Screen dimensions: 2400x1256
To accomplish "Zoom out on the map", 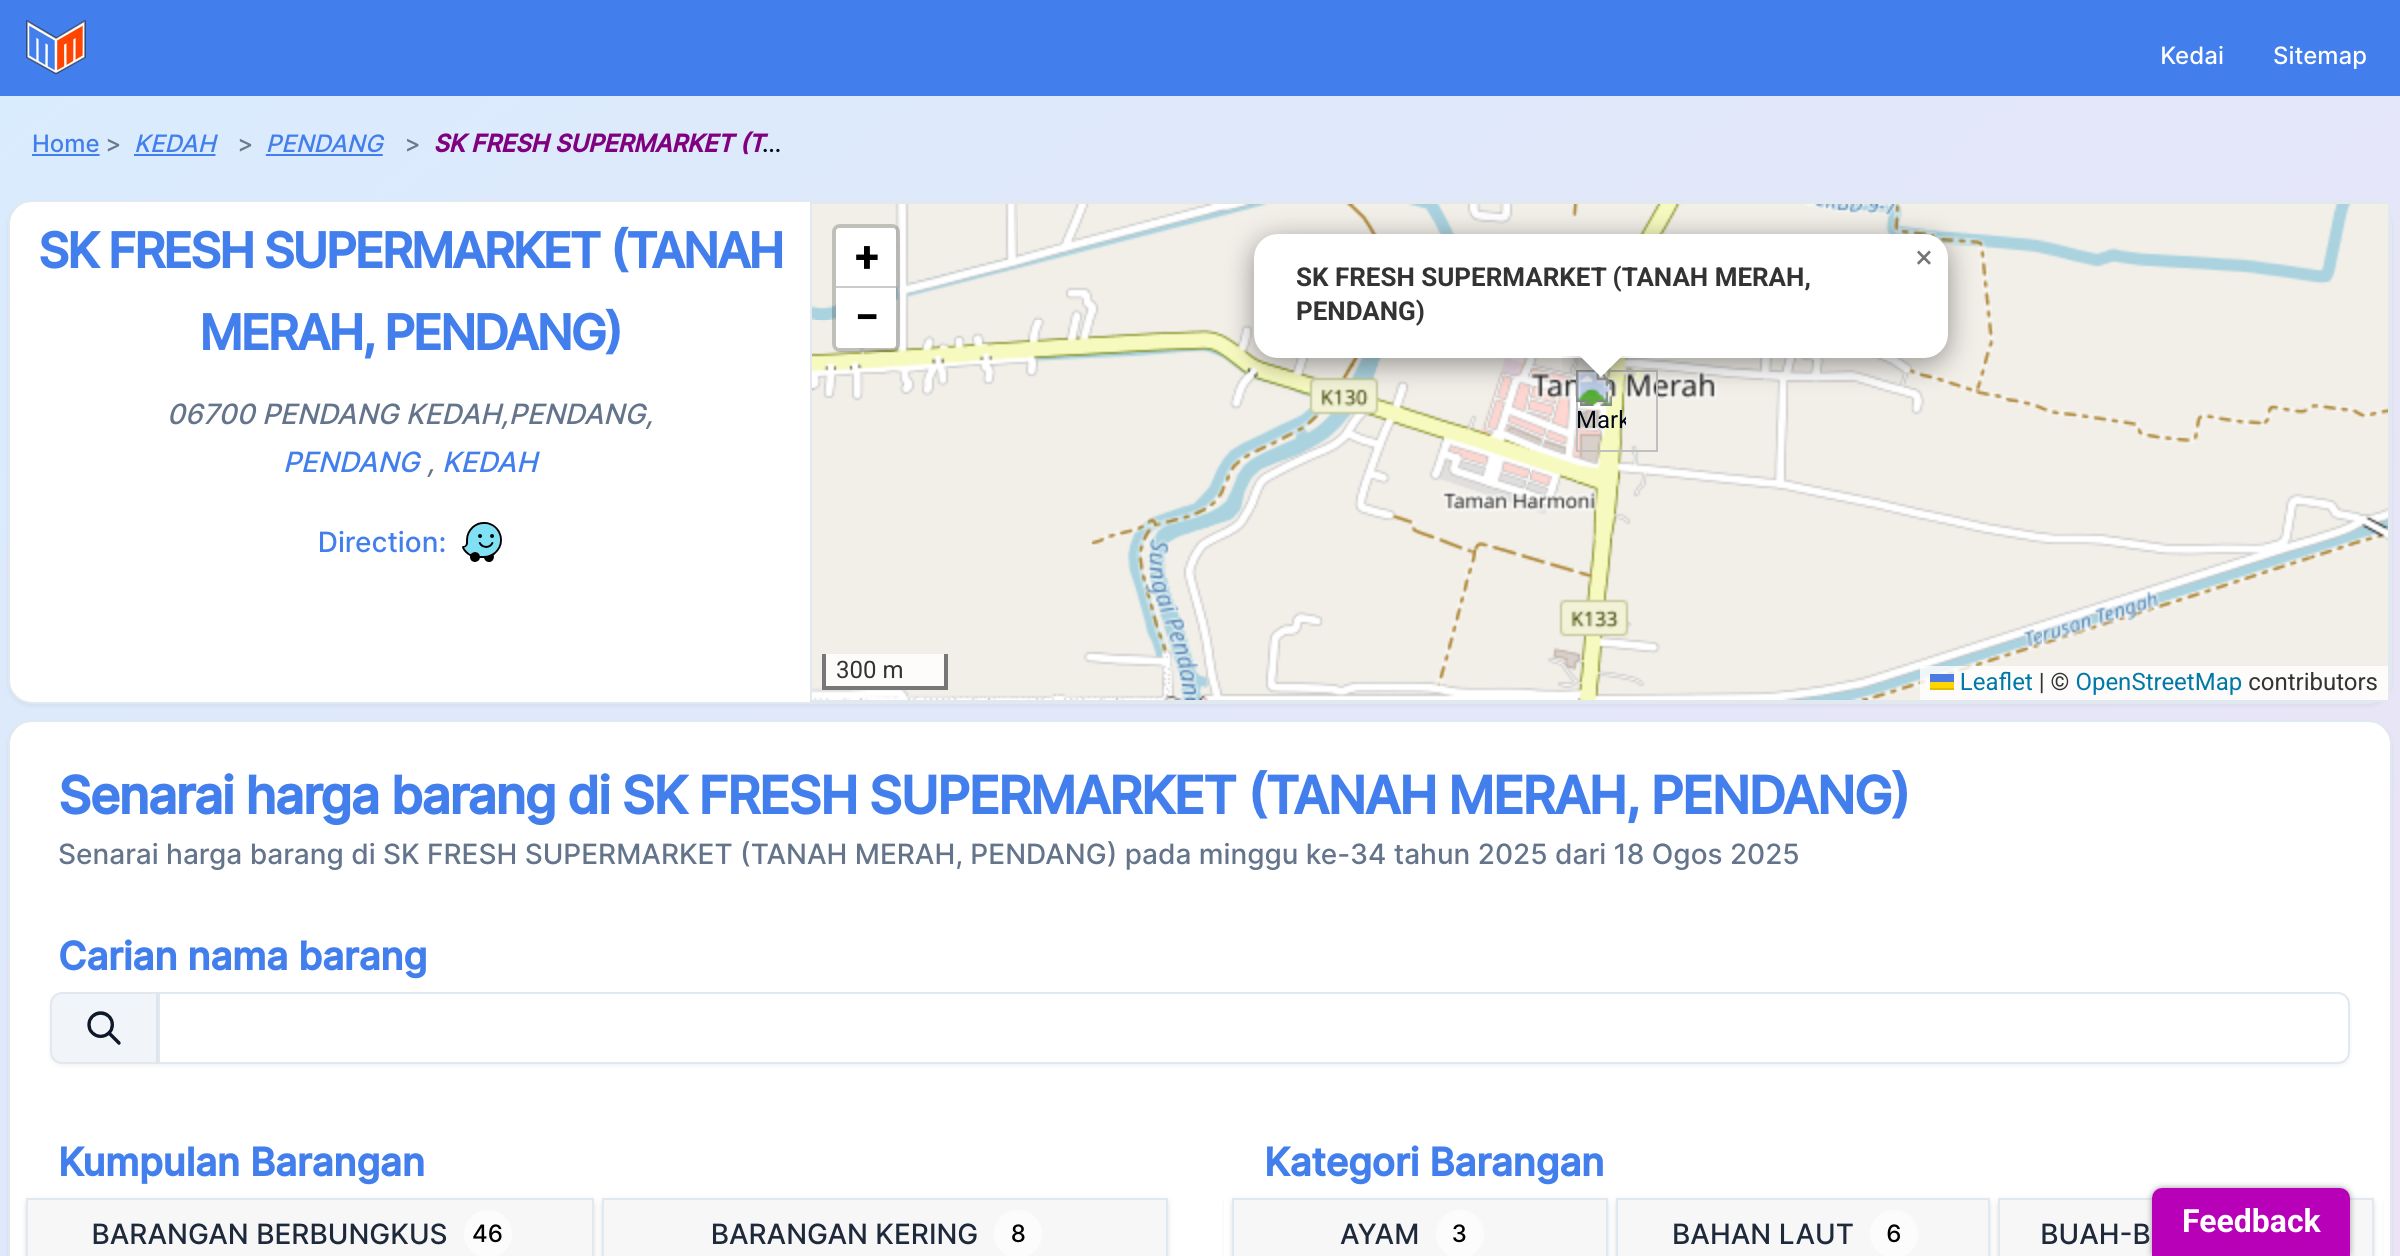I will [866, 318].
